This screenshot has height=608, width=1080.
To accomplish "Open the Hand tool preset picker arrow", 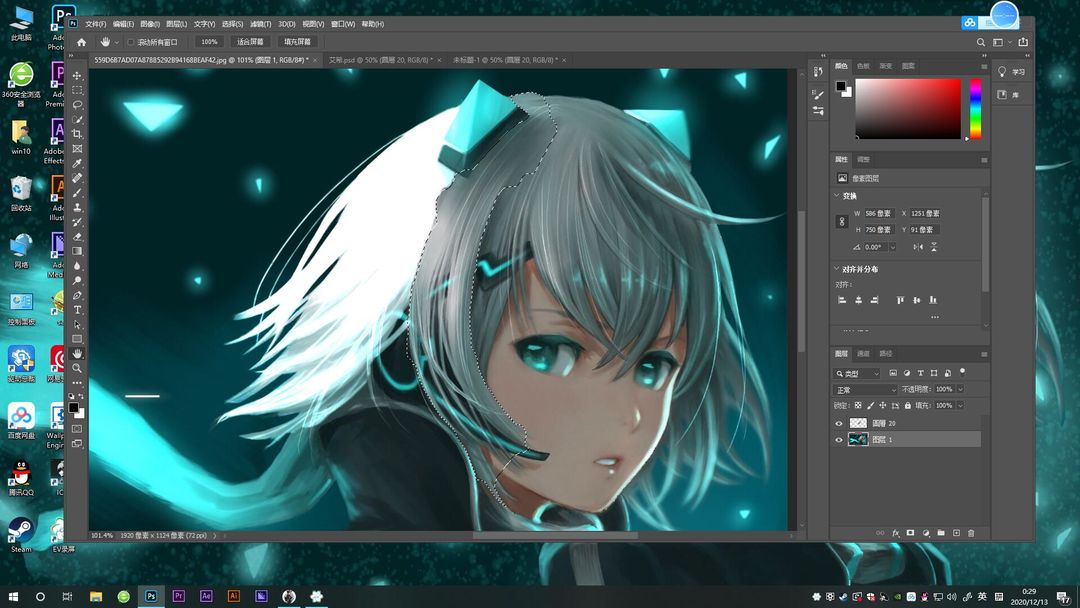I will 116,42.
